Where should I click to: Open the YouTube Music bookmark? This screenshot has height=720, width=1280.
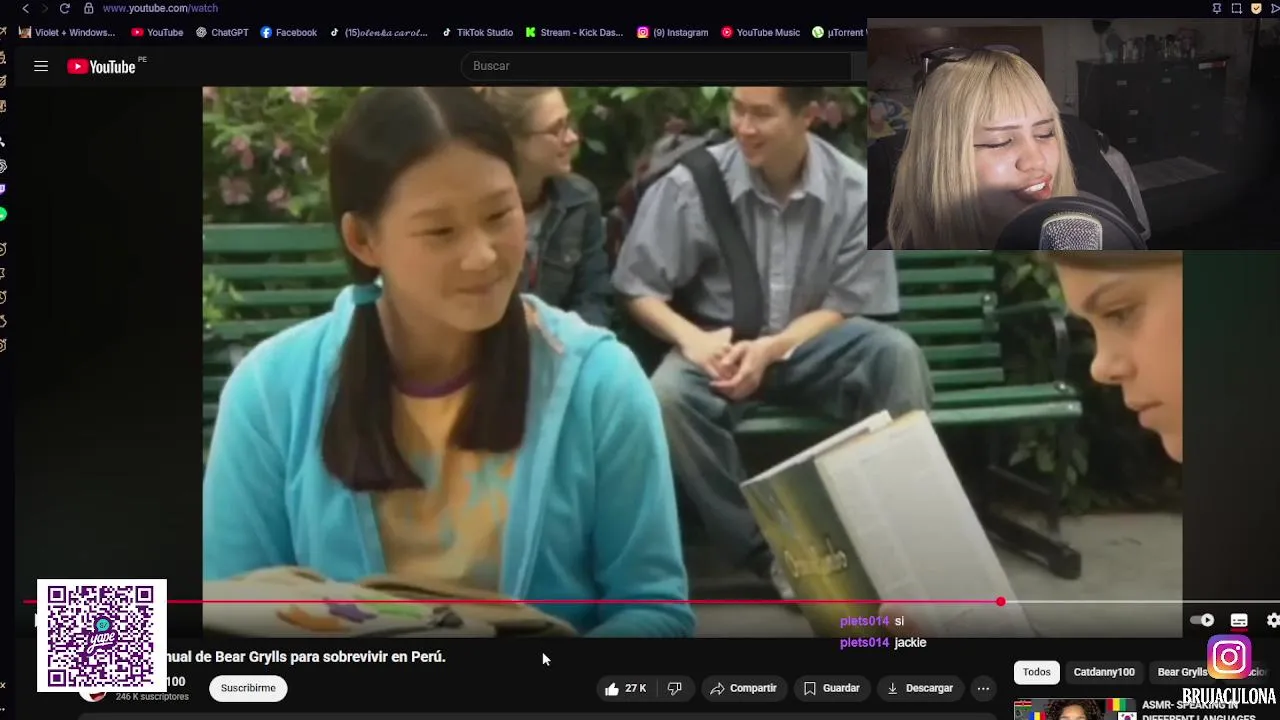pyautogui.click(x=760, y=32)
